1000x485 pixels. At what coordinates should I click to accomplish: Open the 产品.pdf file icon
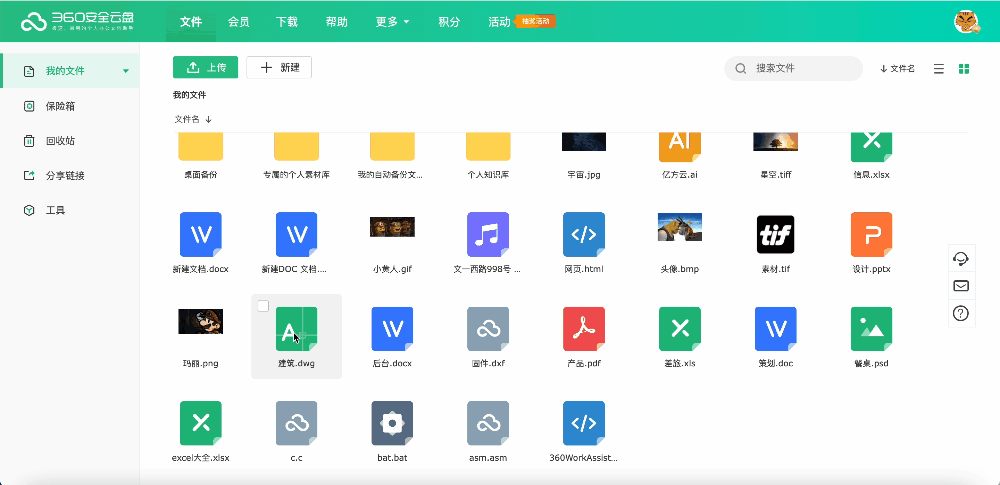(584, 329)
